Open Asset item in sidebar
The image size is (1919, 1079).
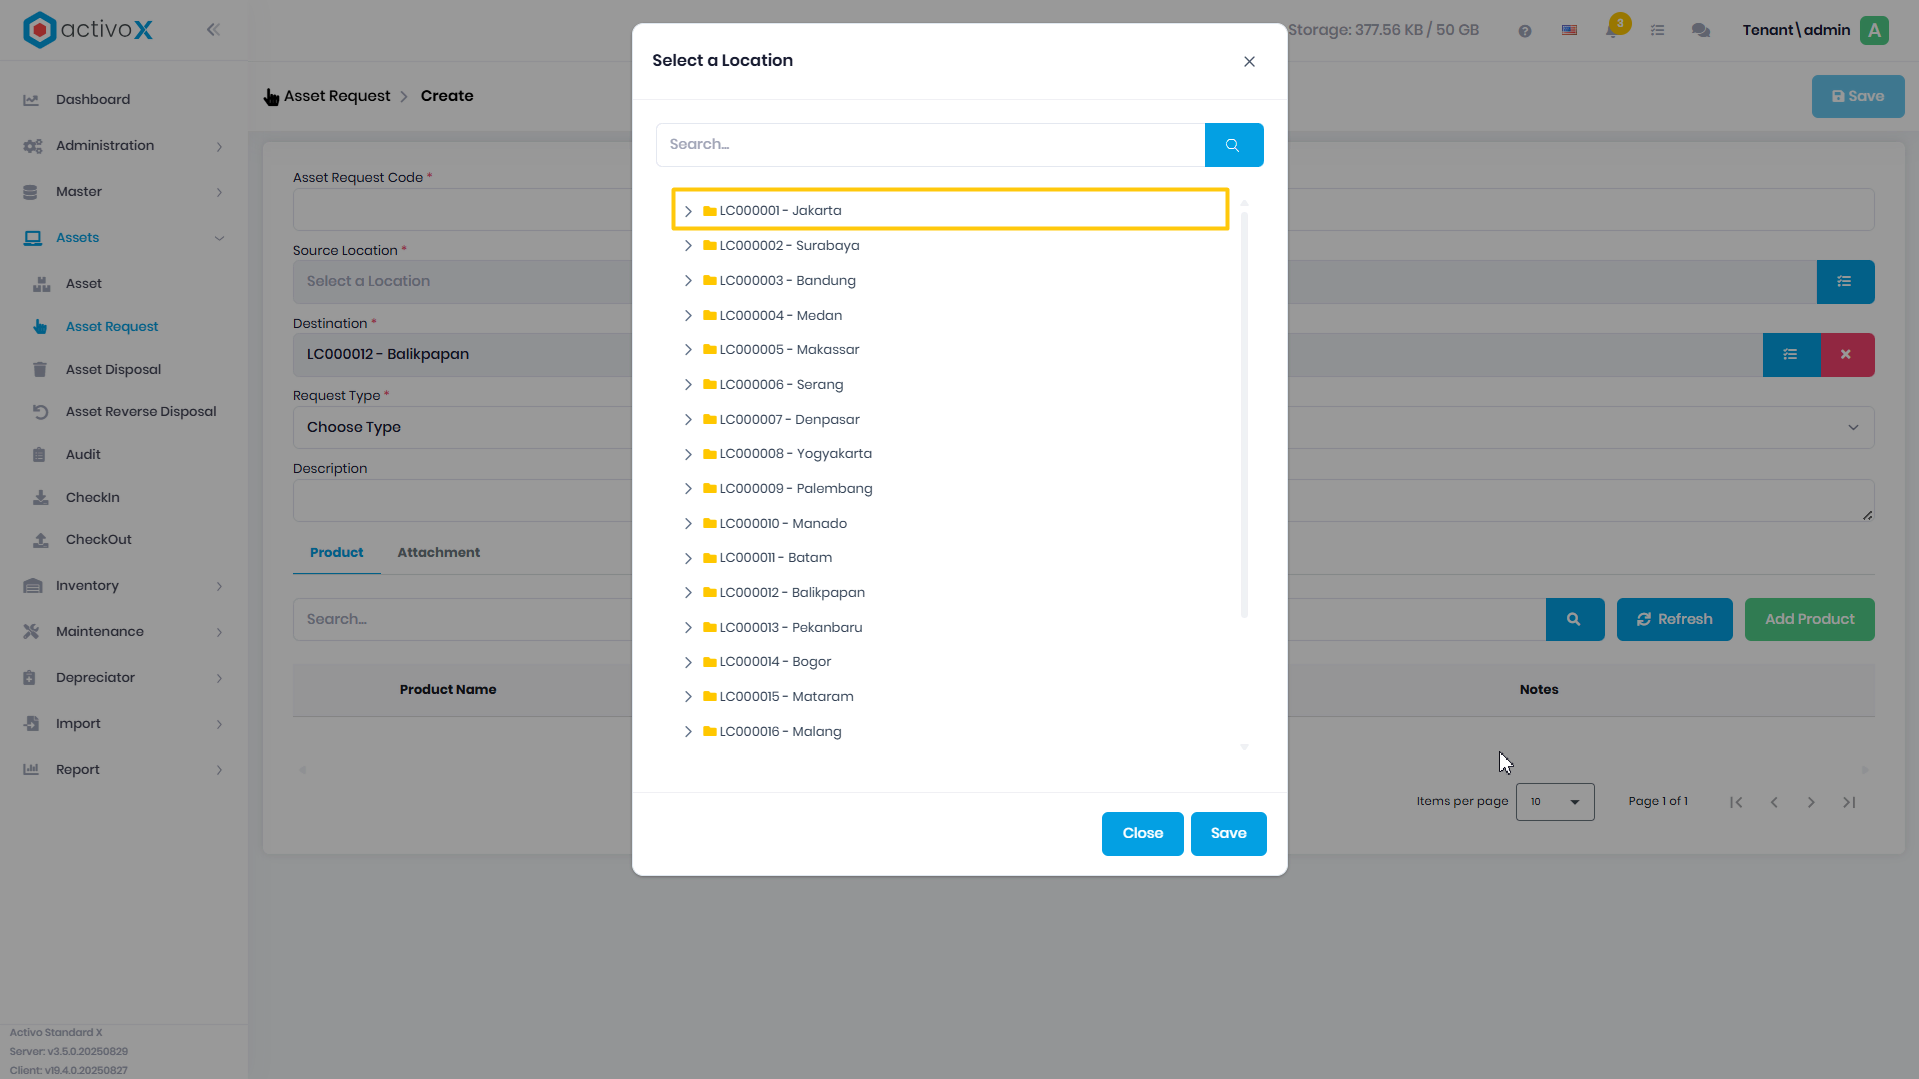(x=84, y=284)
